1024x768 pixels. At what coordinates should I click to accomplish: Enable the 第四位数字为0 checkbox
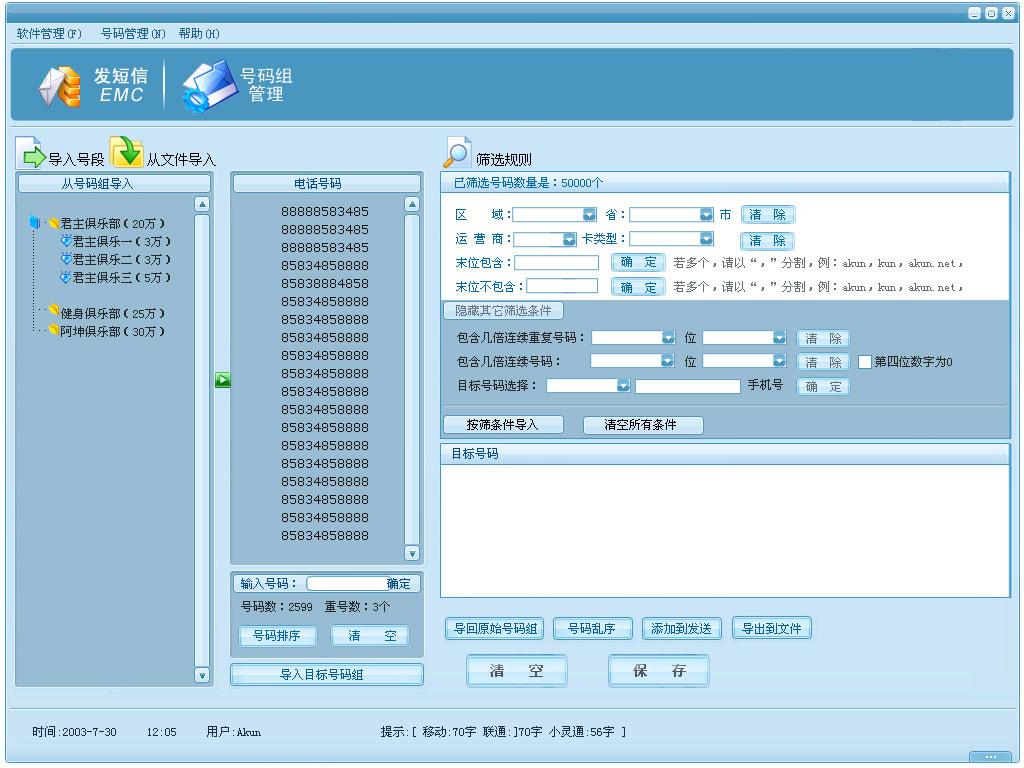point(864,362)
